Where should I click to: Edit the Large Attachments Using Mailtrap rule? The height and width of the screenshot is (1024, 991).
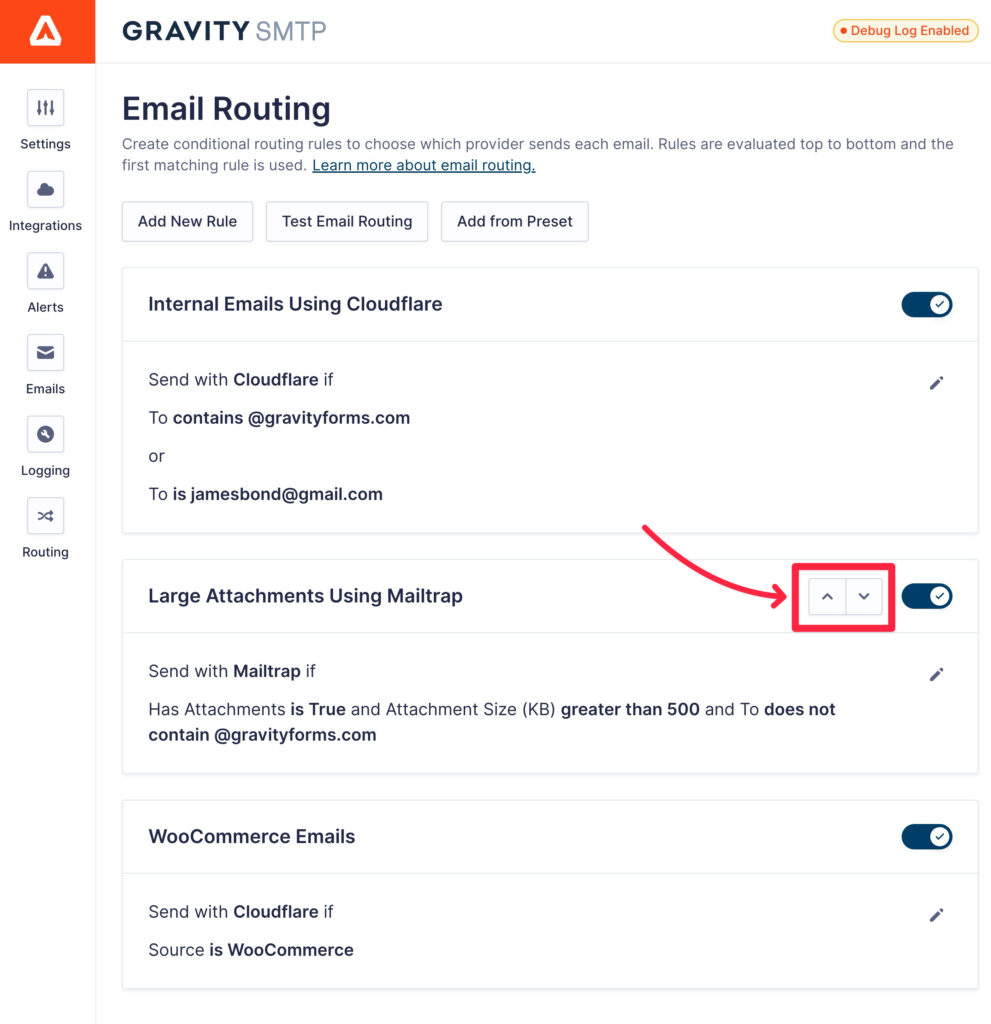click(x=936, y=675)
